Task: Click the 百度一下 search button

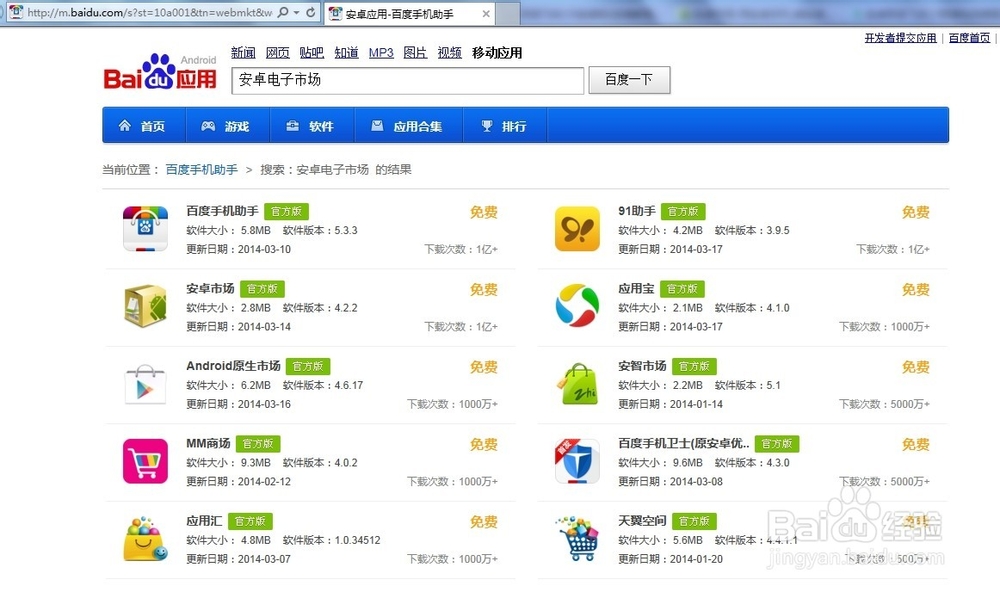Action: click(x=629, y=80)
